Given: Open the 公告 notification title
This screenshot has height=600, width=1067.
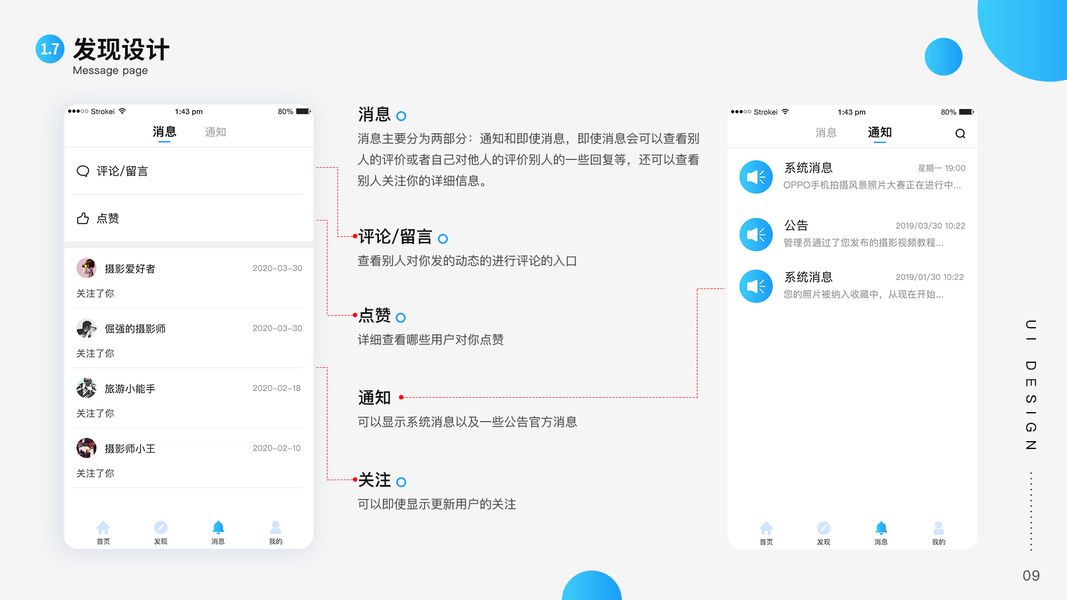Looking at the screenshot, I should 796,225.
